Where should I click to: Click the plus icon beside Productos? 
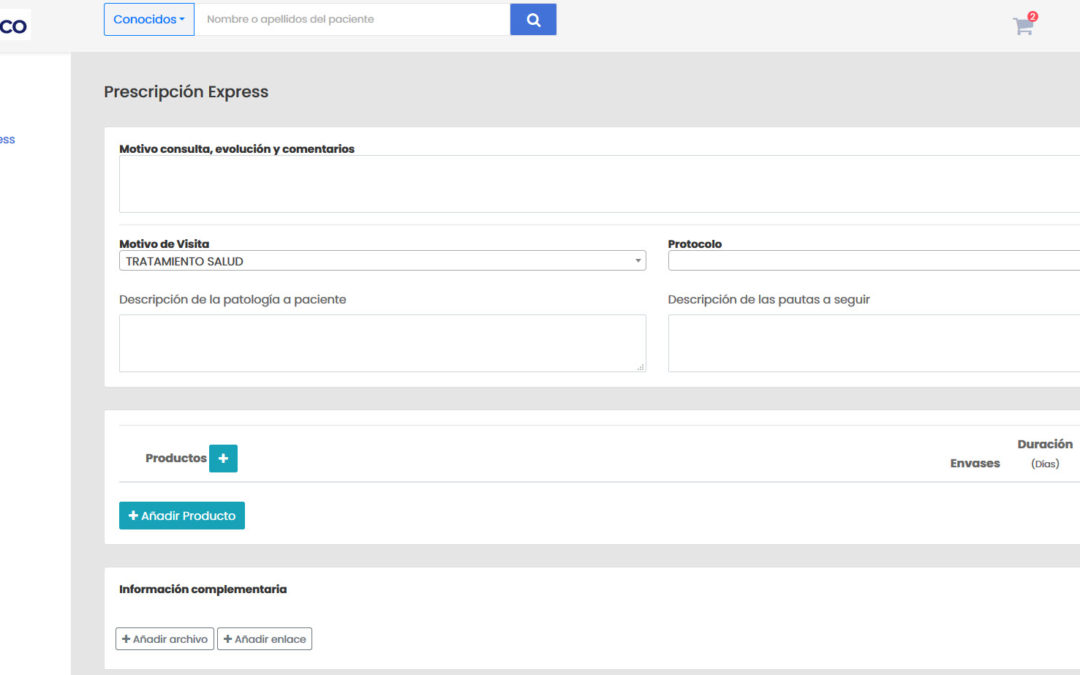point(223,459)
